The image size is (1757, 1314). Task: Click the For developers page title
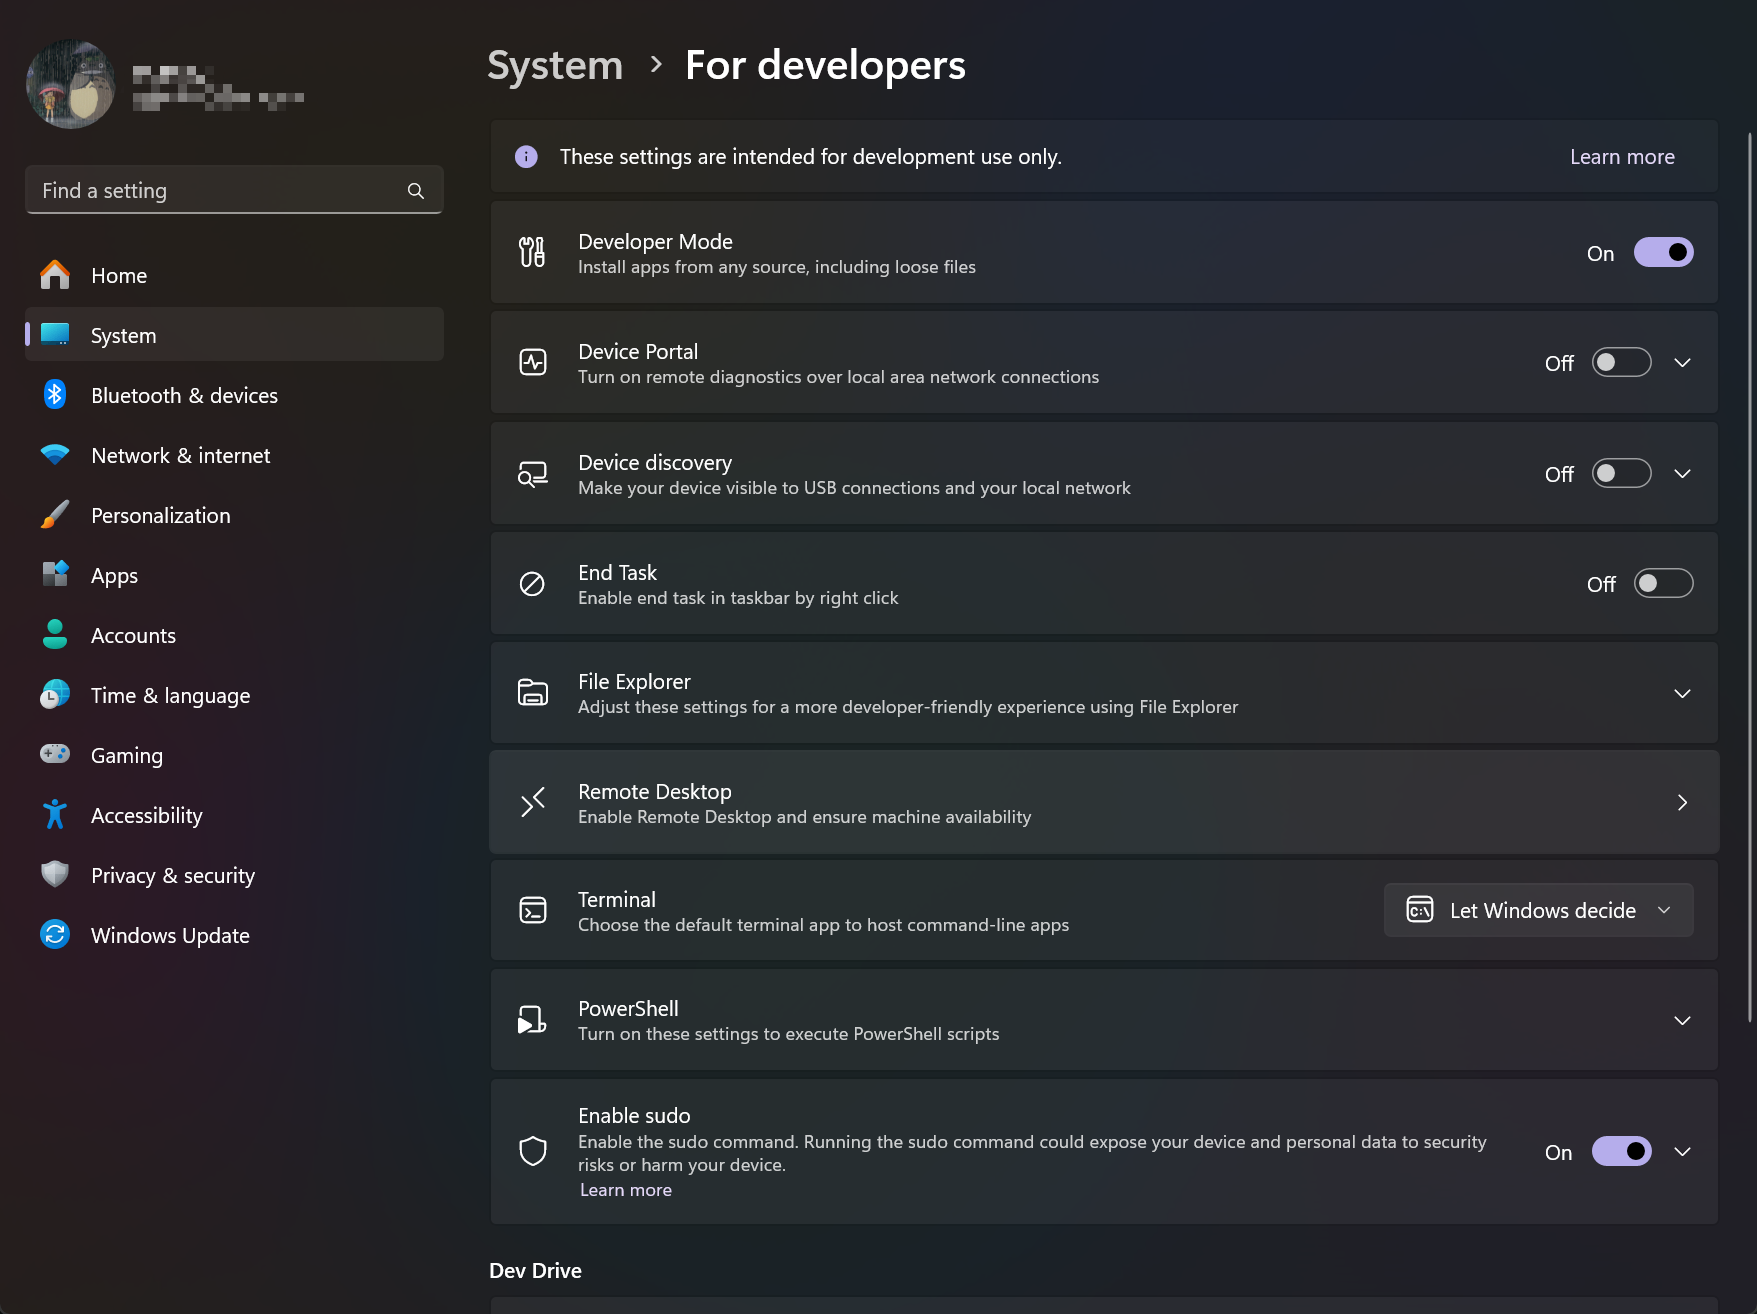[x=825, y=66]
